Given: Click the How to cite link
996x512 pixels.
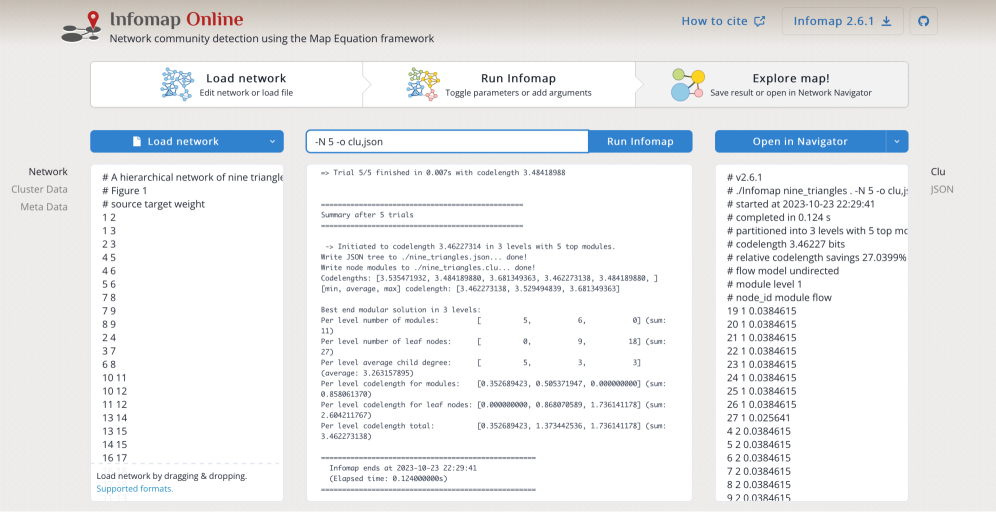Looking at the screenshot, I should click(x=714, y=21).
